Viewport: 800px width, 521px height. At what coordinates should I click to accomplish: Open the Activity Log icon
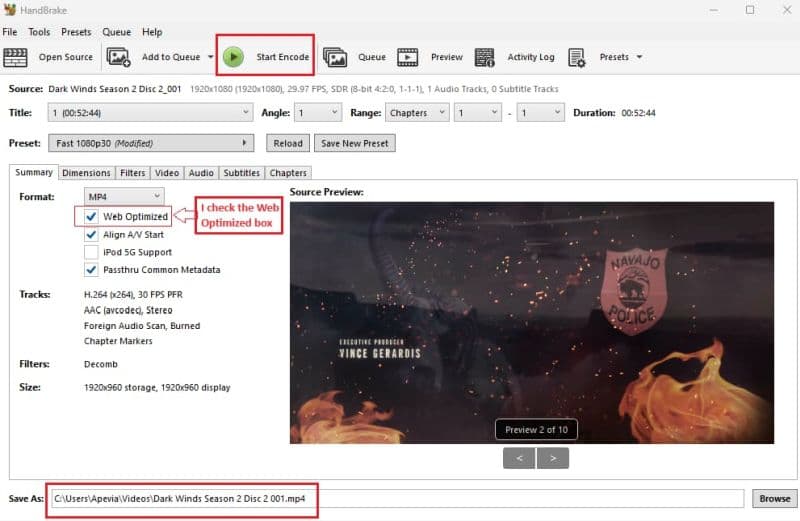pos(485,57)
